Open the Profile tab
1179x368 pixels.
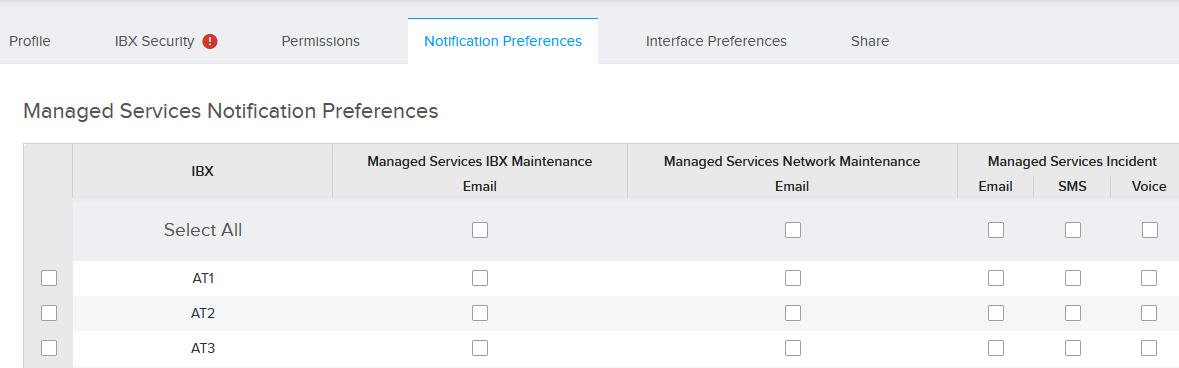click(30, 41)
